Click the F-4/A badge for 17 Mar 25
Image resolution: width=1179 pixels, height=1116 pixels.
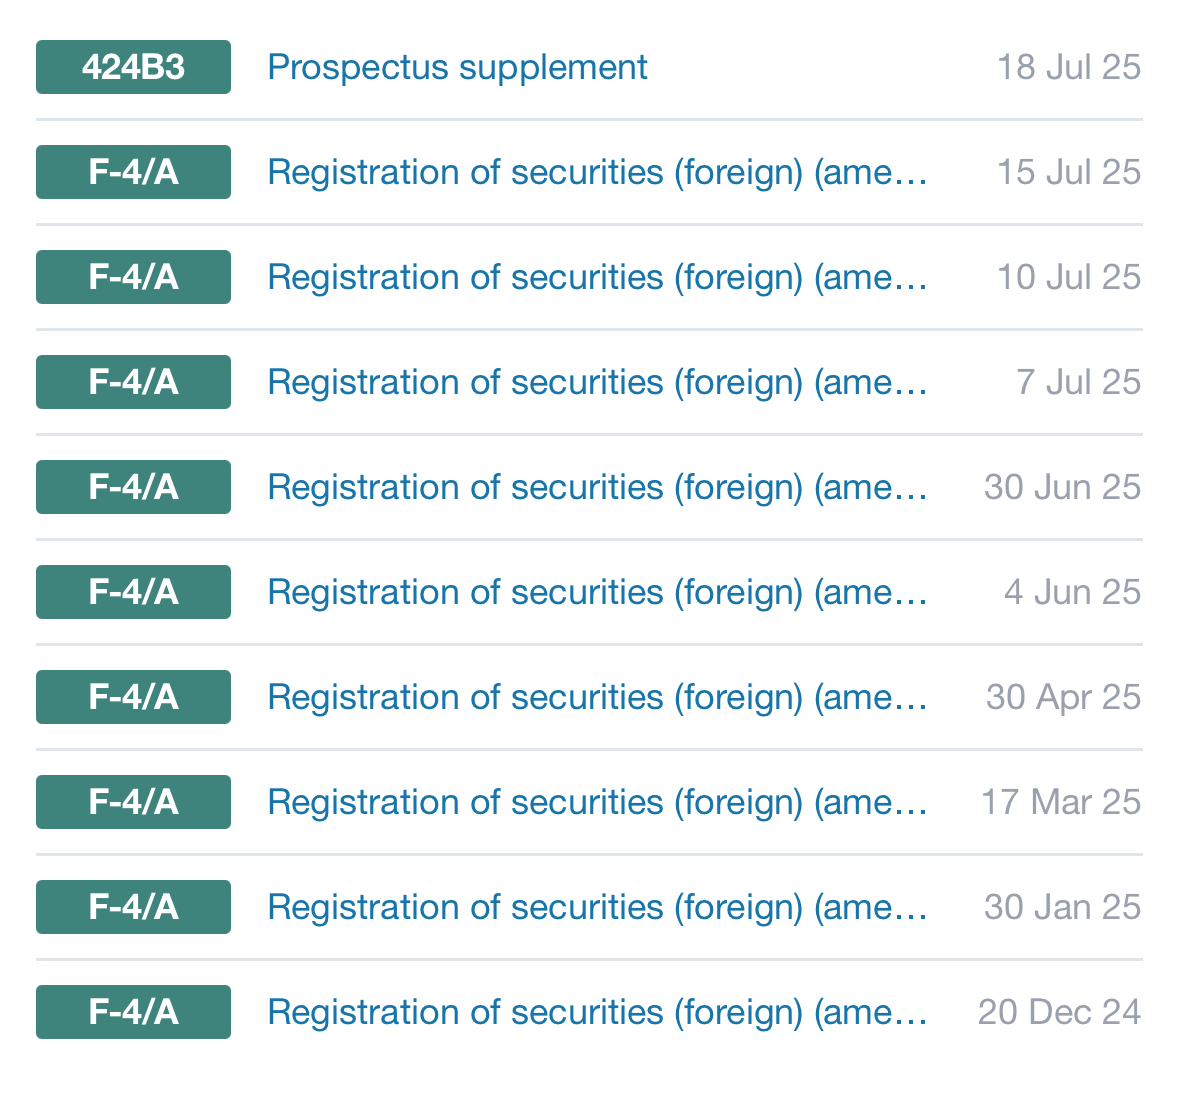(133, 802)
